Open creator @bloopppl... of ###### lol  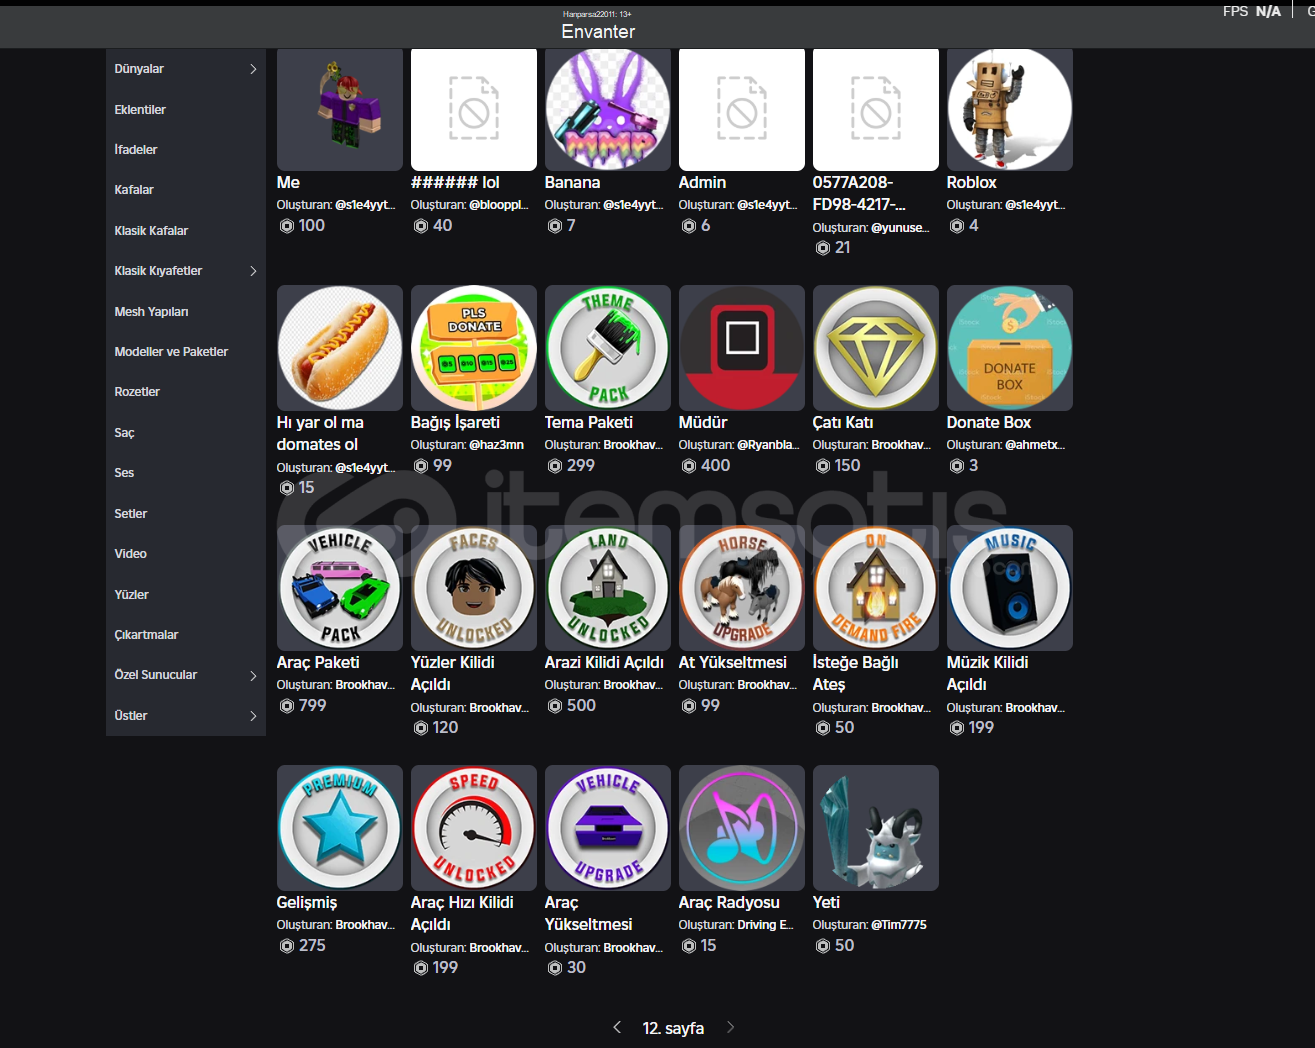499,205
